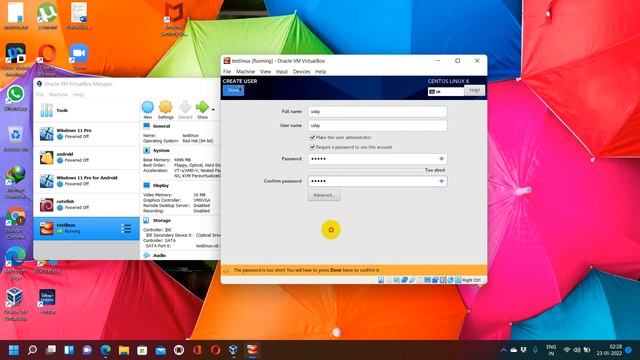640x360 pixels.
Task: Open Opera browser from taskbar
Action: [216, 350]
